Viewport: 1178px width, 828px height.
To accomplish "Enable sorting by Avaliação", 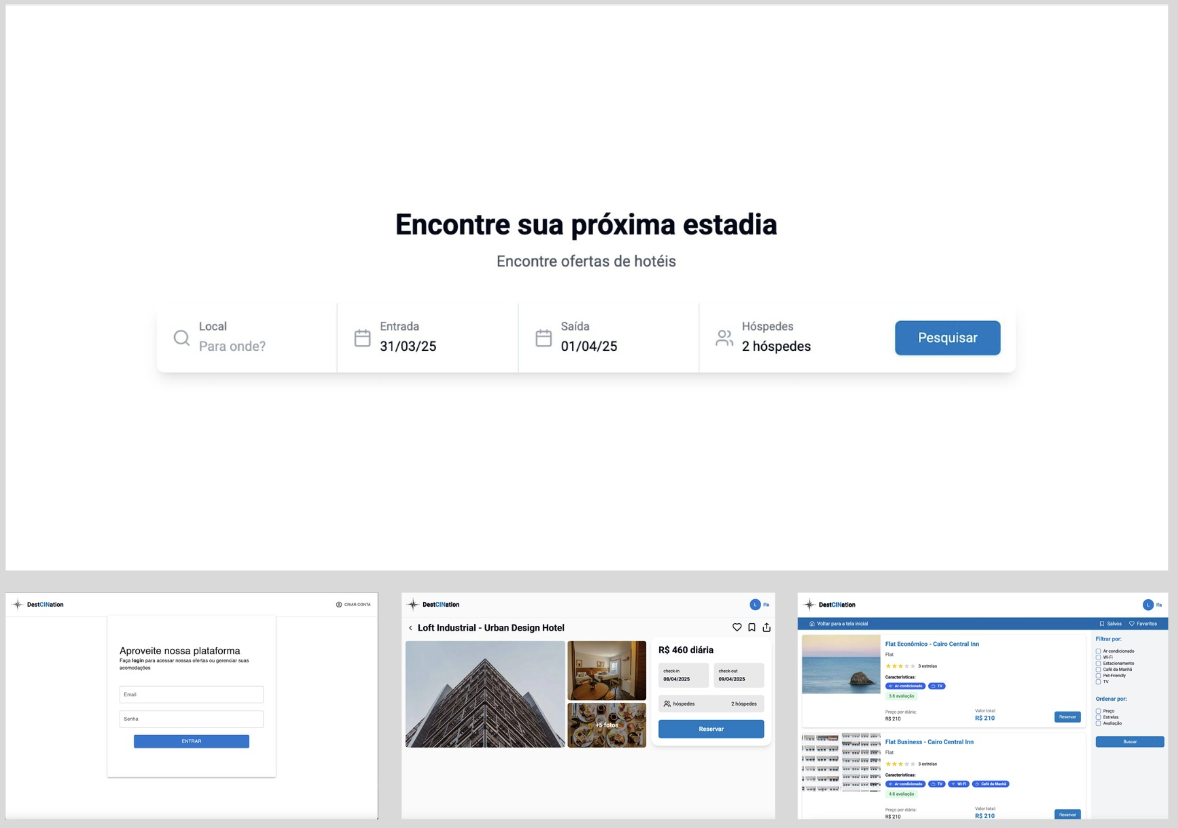I will 1098,723.
